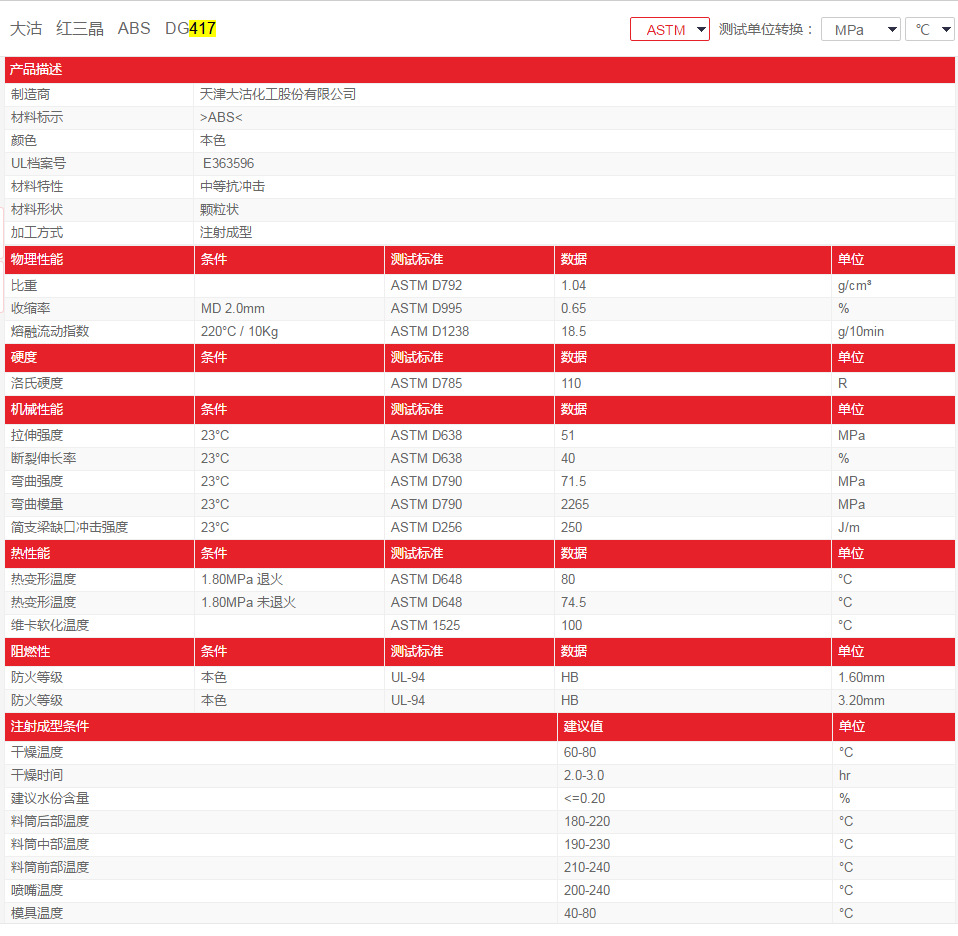Click moisture content value <=0.20
This screenshot has width=958, height=936.
pyautogui.click(x=584, y=798)
